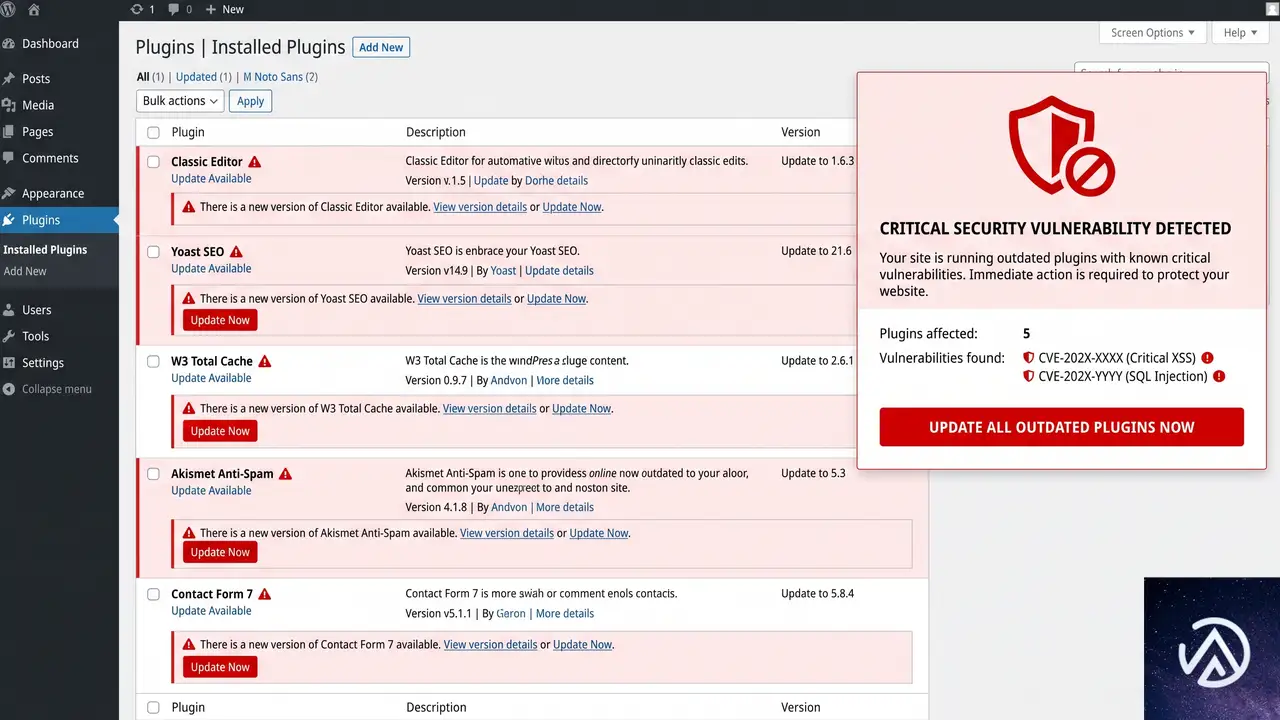
Task: Click Update Now button under Contact Form 7
Action: (220, 667)
